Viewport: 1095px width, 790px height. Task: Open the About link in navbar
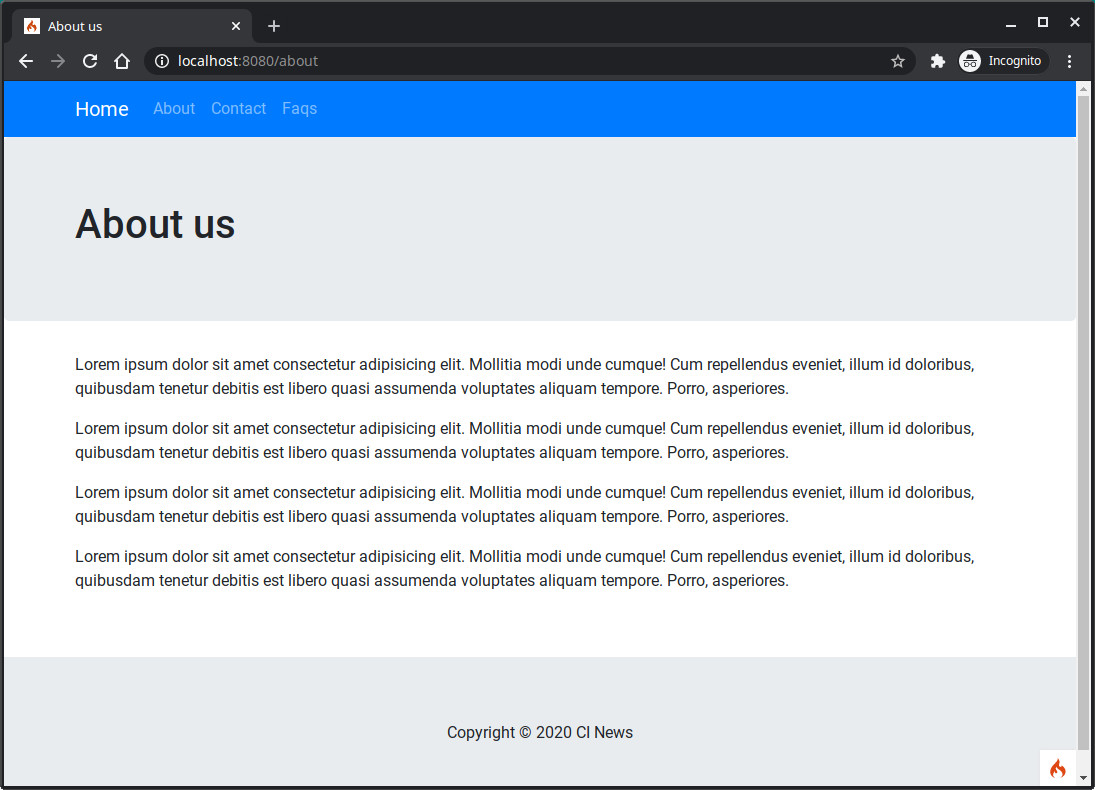[174, 109]
